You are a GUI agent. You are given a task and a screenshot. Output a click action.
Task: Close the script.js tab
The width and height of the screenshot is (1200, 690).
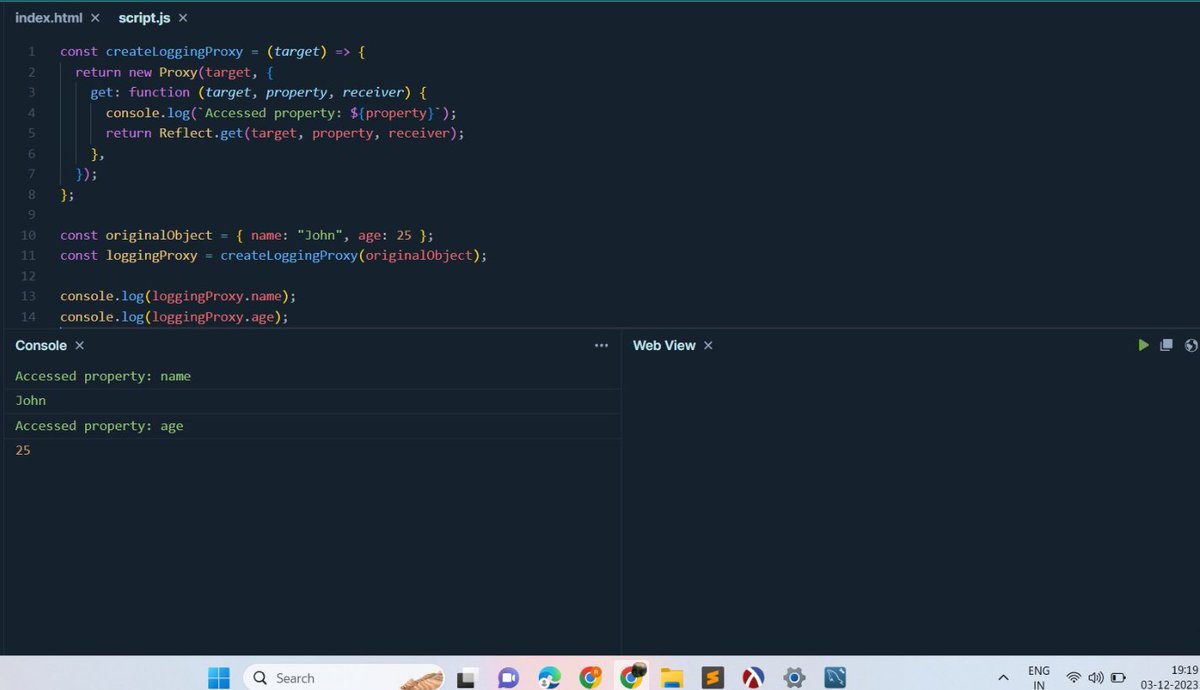[183, 18]
